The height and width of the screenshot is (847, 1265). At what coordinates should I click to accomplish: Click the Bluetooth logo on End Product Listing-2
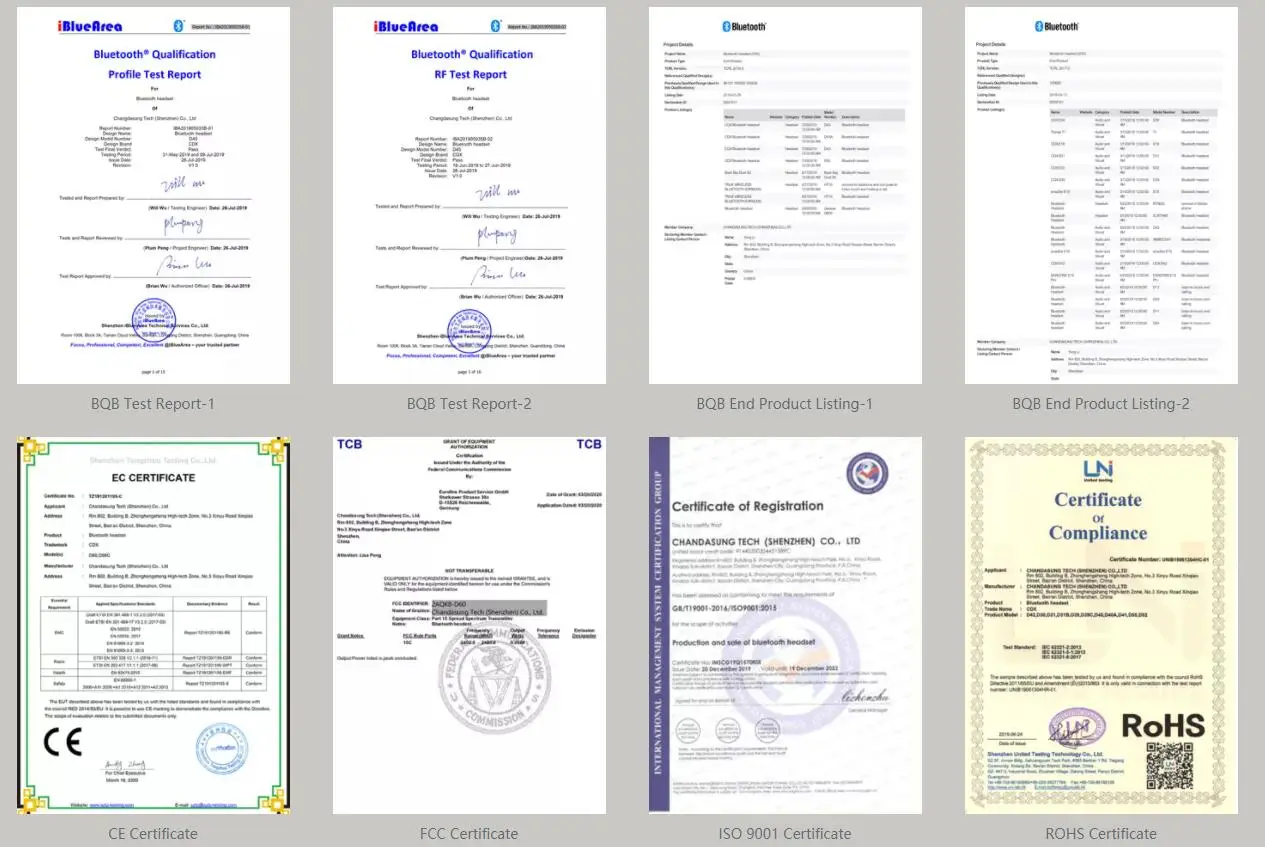tap(1059, 26)
